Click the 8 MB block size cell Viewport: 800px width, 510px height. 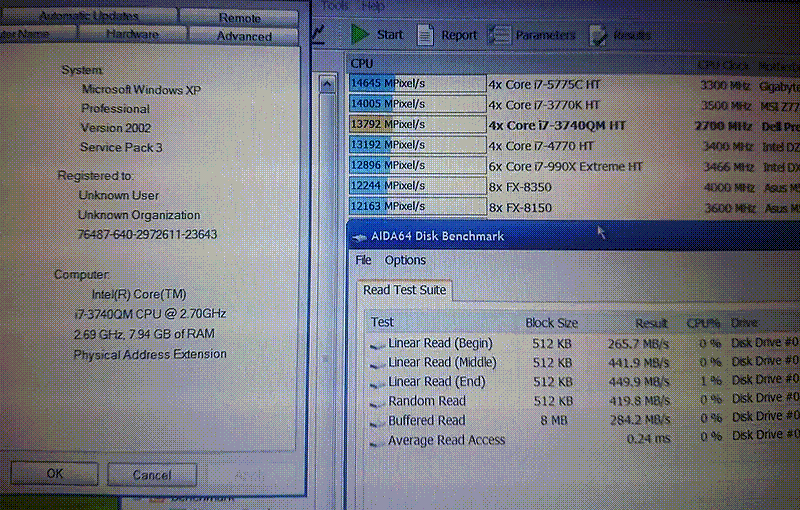click(x=554, y=420)
